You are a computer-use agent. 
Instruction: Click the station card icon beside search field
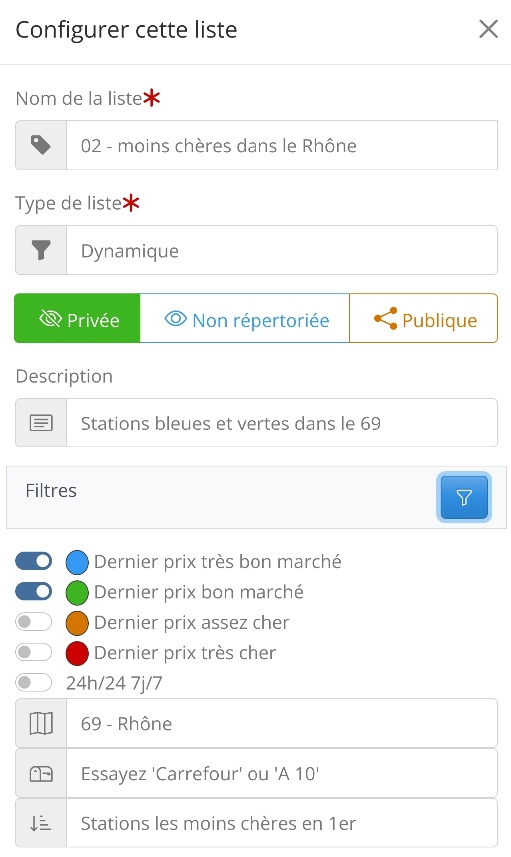coord(41,774)
